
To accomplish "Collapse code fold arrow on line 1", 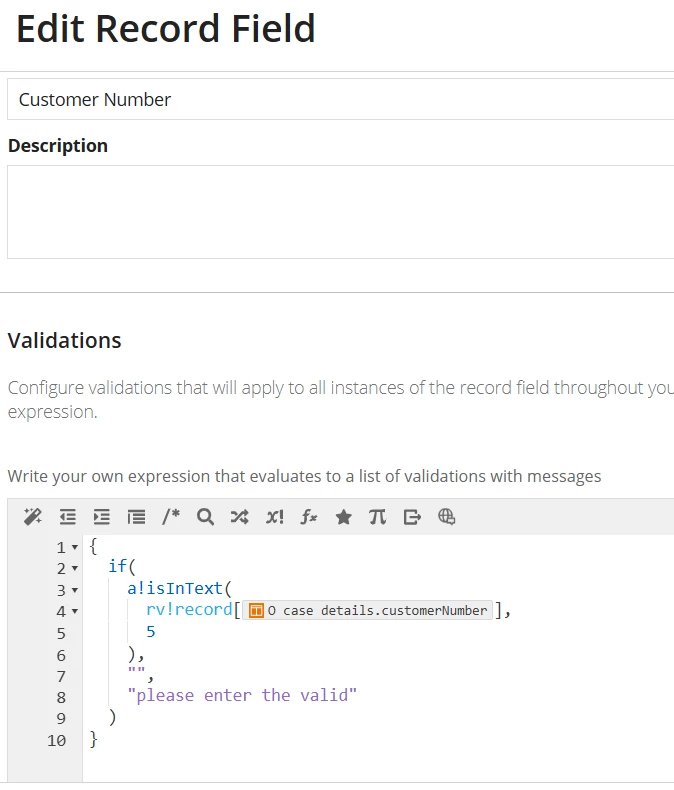I will pyautogui.click(x=75, y=547).
